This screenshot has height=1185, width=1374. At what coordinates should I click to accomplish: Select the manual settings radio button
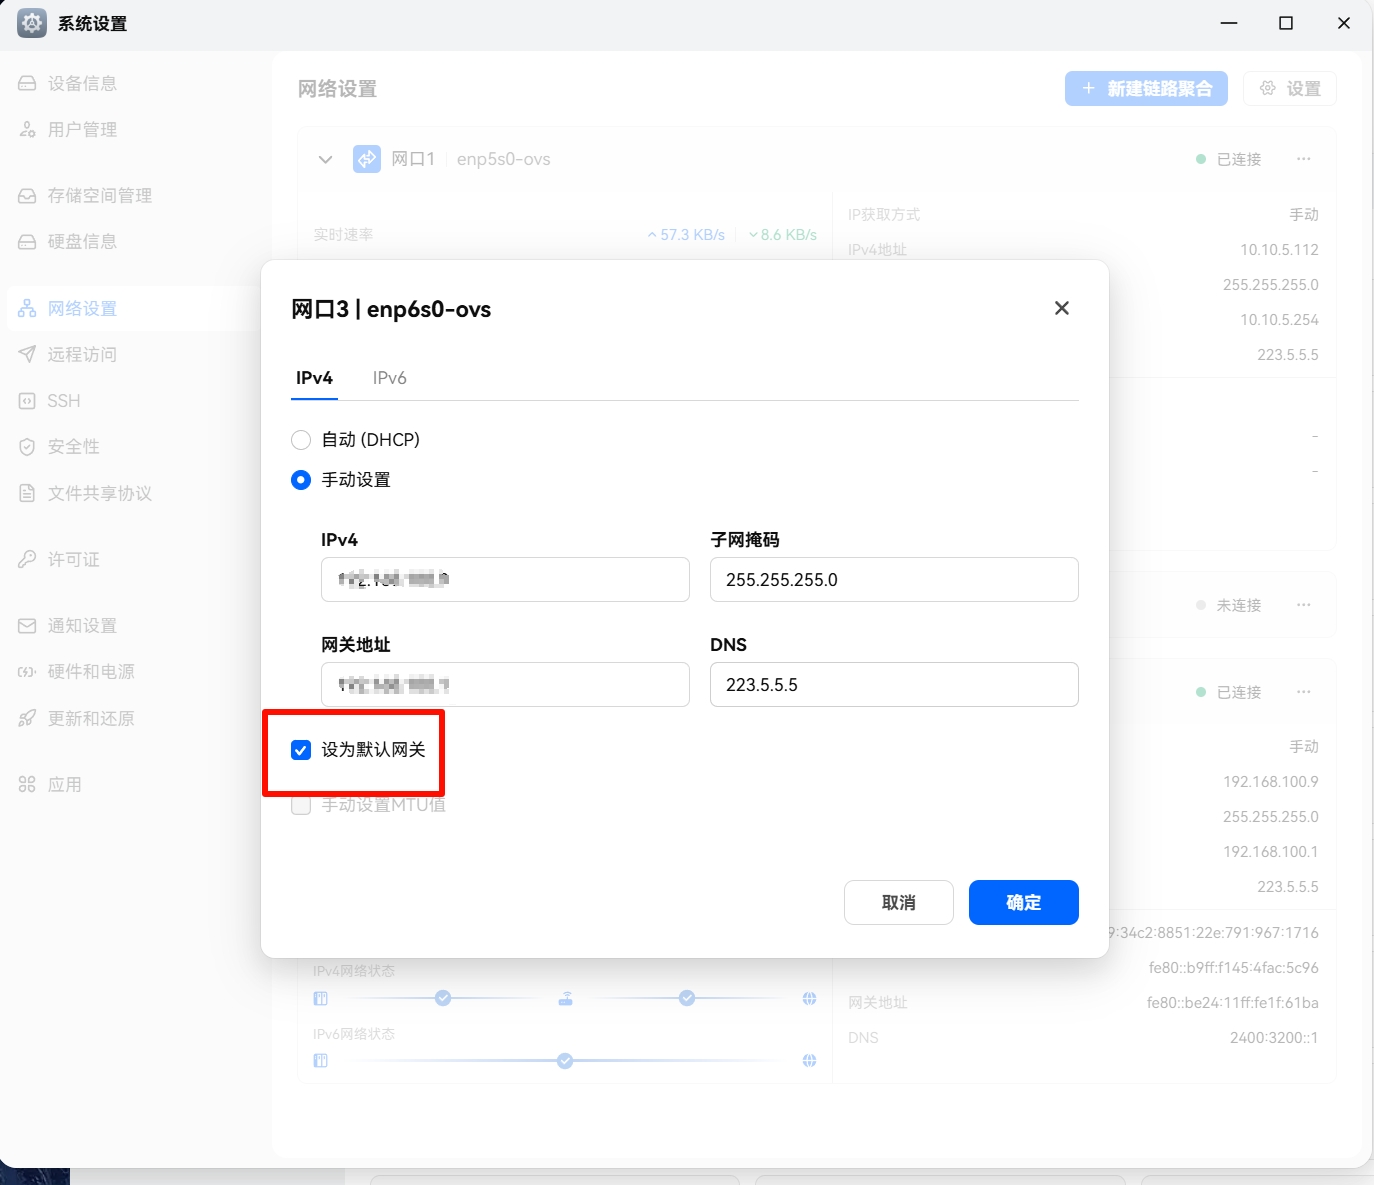[301, 480]
